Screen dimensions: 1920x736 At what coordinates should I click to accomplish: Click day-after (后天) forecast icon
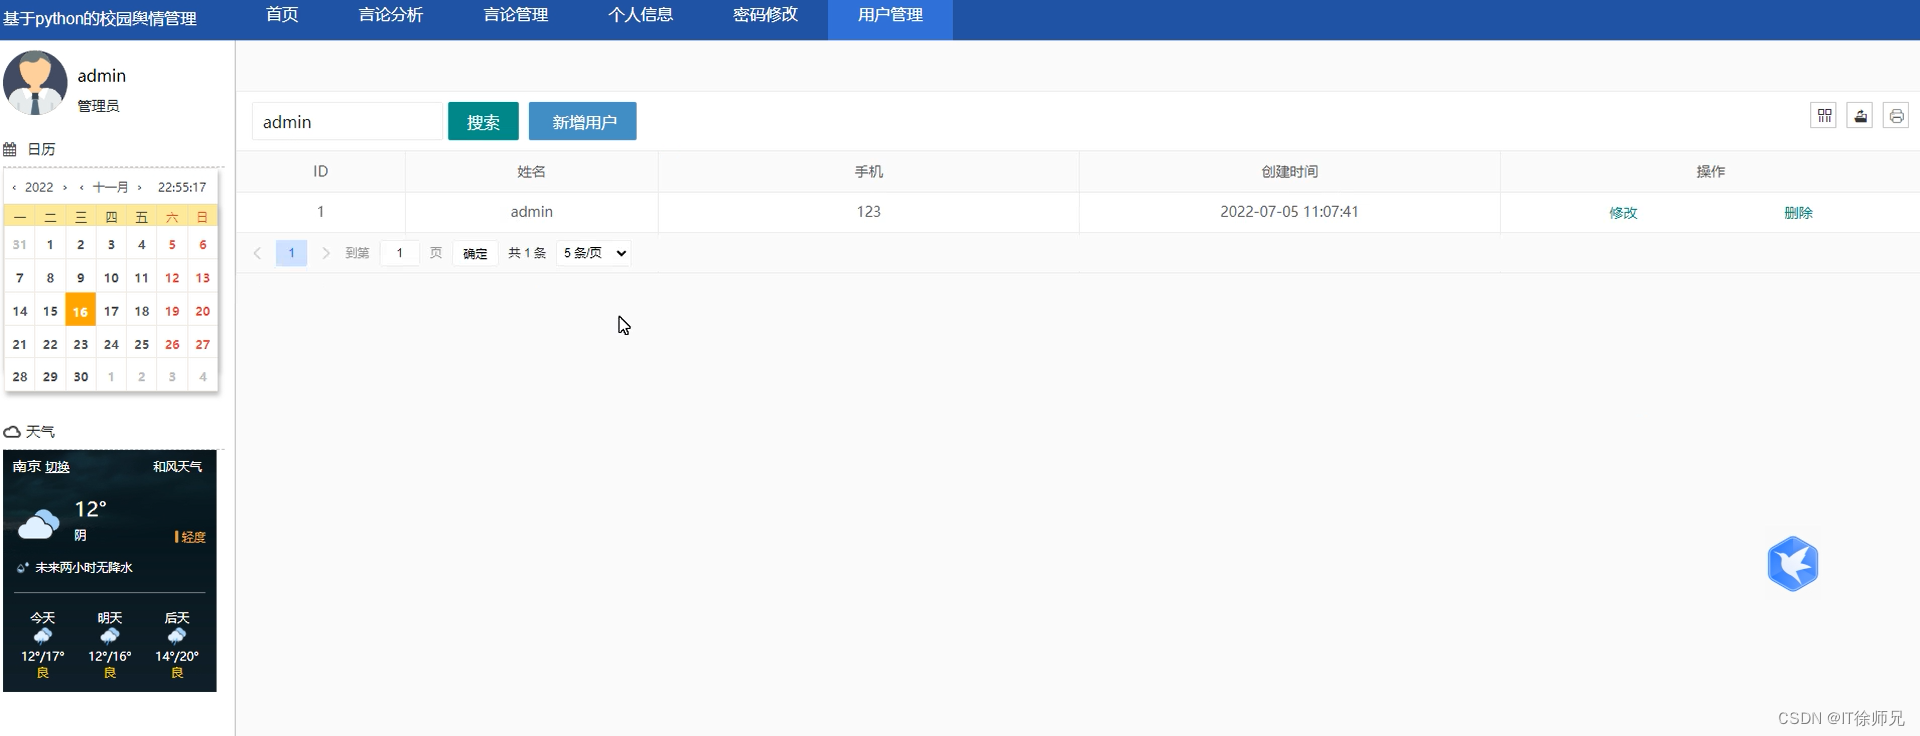[x=177, y=636]
